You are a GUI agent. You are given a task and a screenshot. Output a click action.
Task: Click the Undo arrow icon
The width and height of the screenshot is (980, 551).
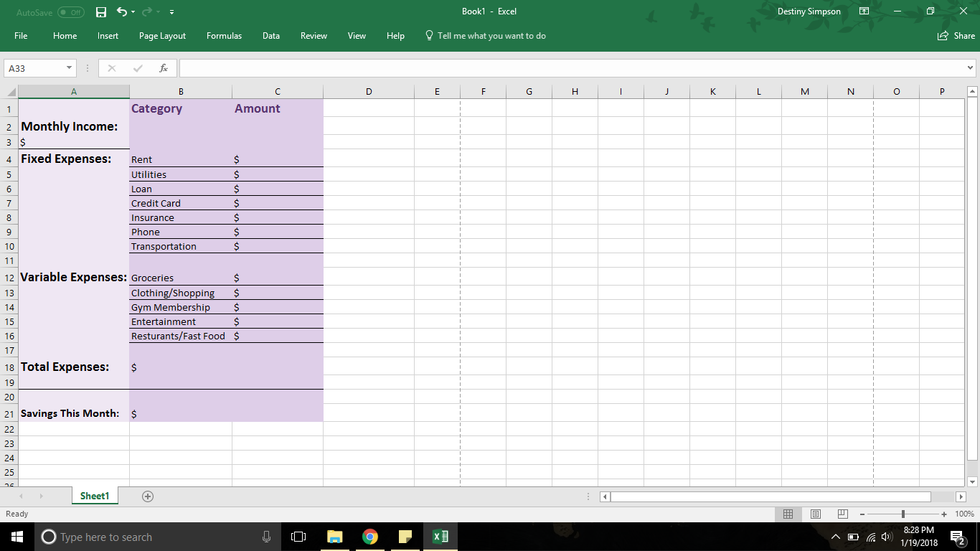(121, 12)
